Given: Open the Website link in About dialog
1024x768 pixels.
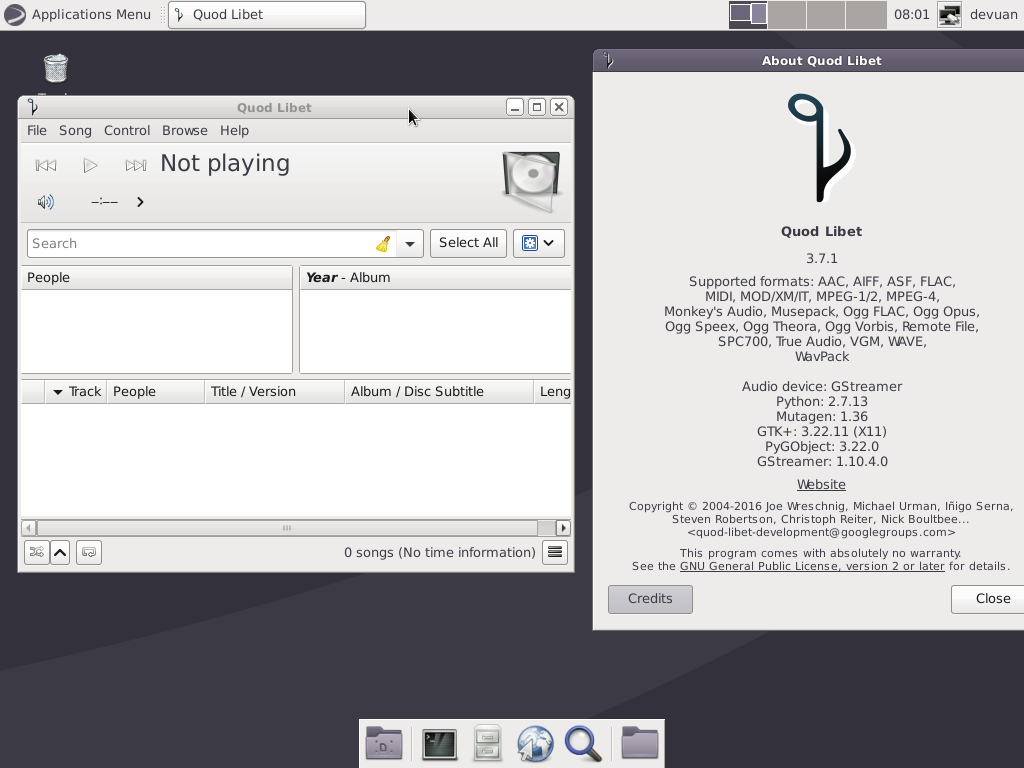Looking at the screenshot, I should 821,485.
